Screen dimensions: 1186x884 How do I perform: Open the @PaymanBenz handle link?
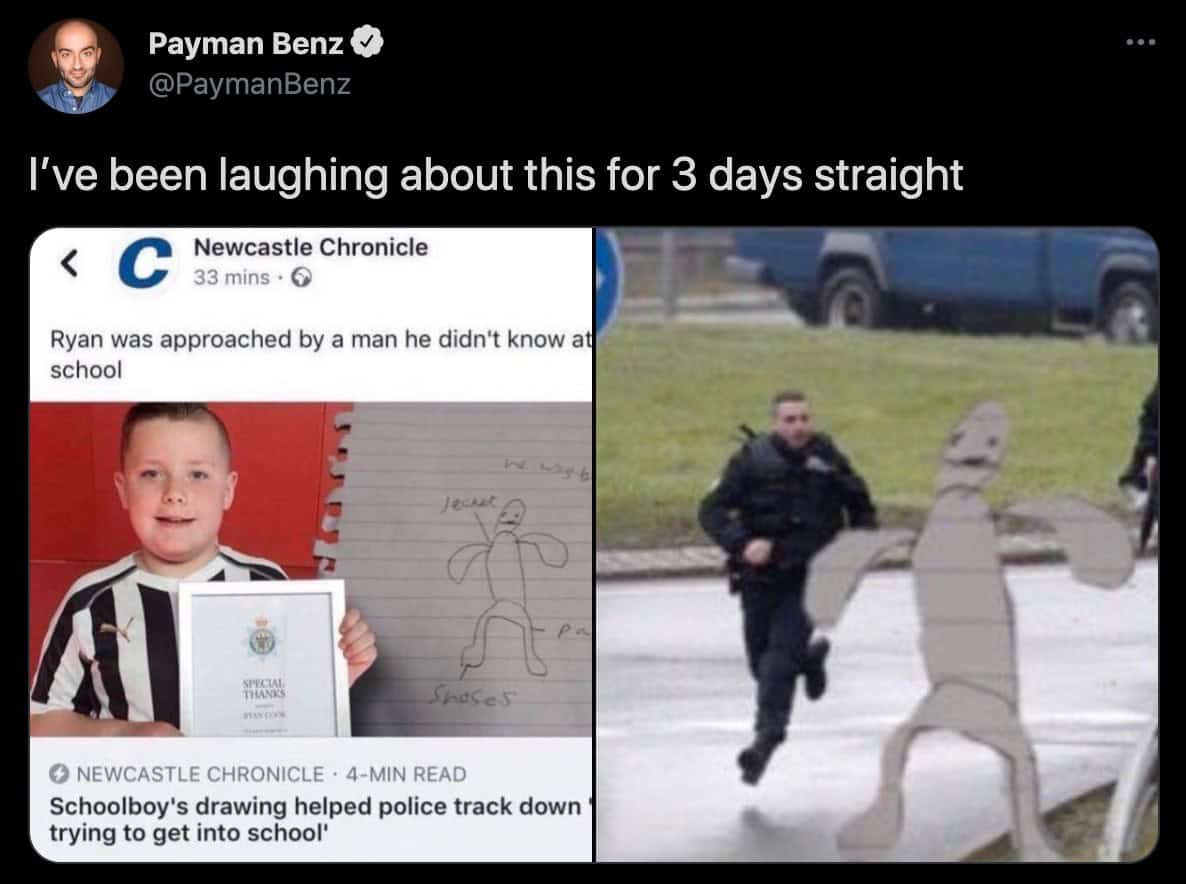(250, 84)
